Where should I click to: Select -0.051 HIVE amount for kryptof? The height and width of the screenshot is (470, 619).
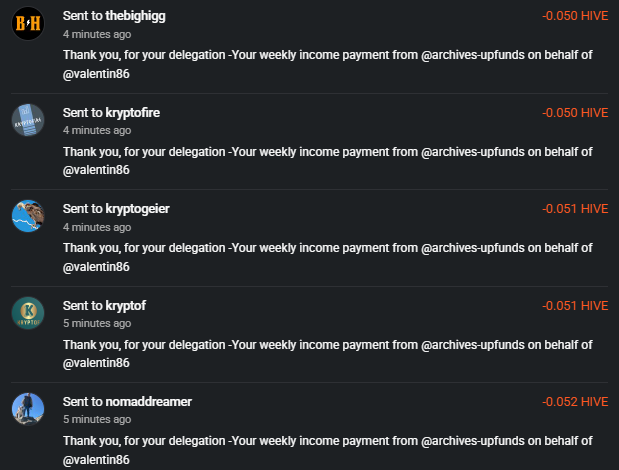[x=575, y=306]
